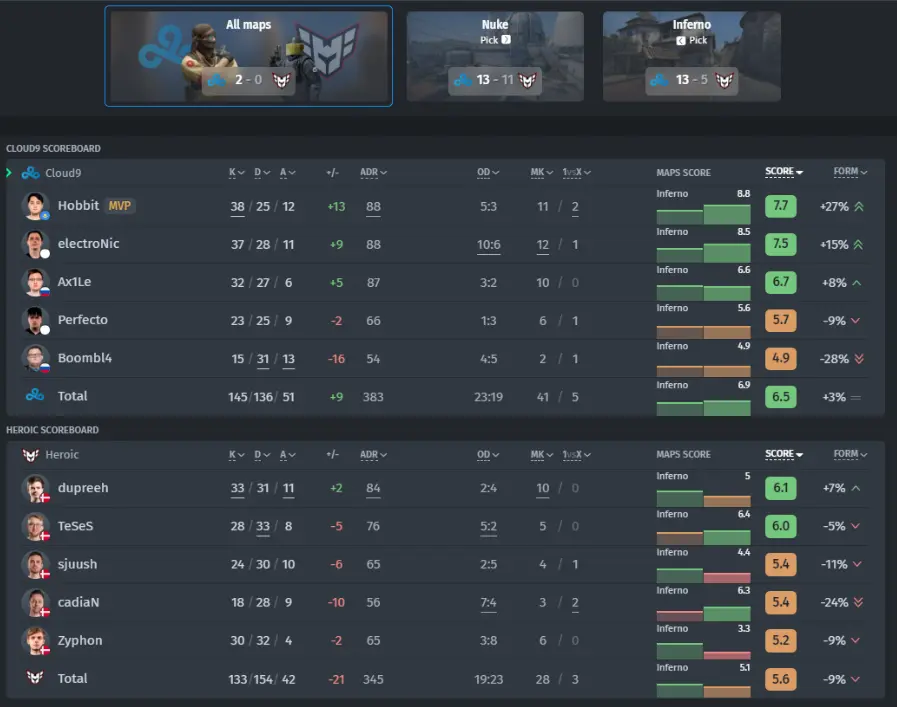Click the double-up form arrow for electroNic

coord(858,244)
